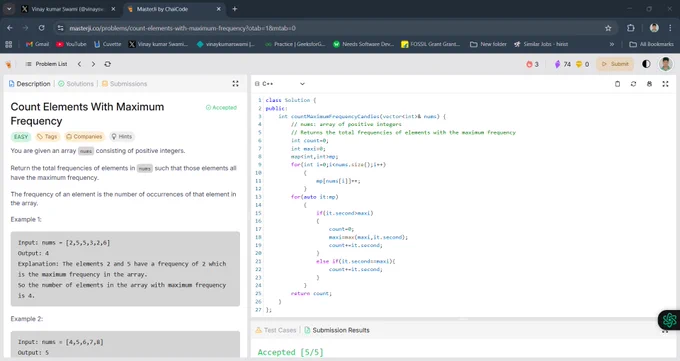View the purple gem points 74

(x=563, y=64)
